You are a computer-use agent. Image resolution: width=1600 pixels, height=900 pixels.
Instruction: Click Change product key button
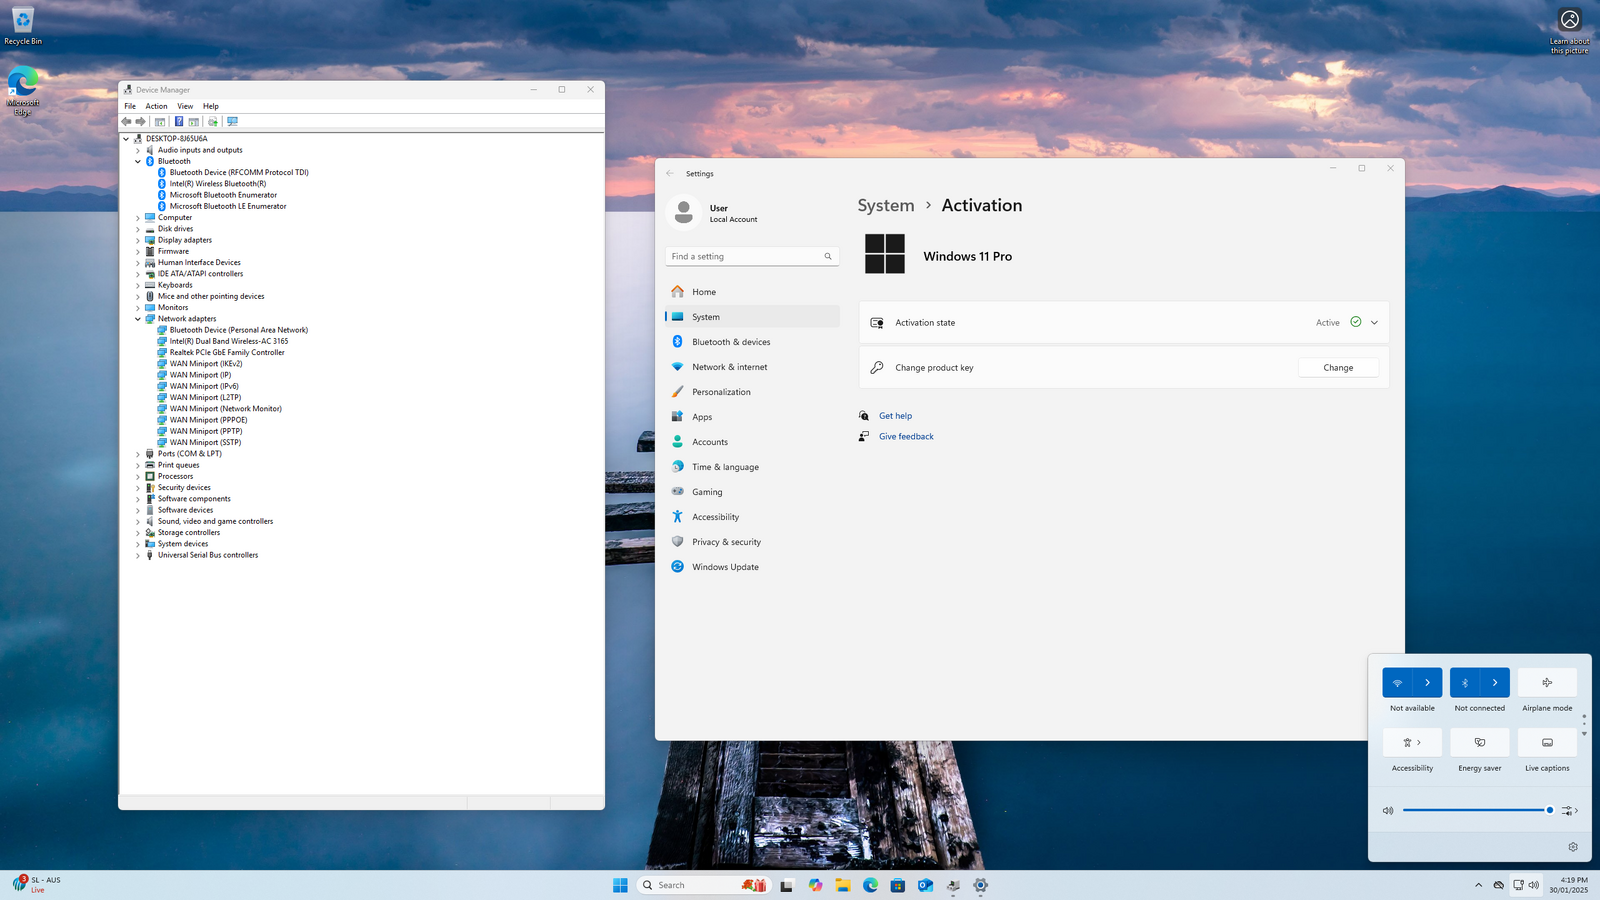pyautogui.click(x=1338, y=368)
